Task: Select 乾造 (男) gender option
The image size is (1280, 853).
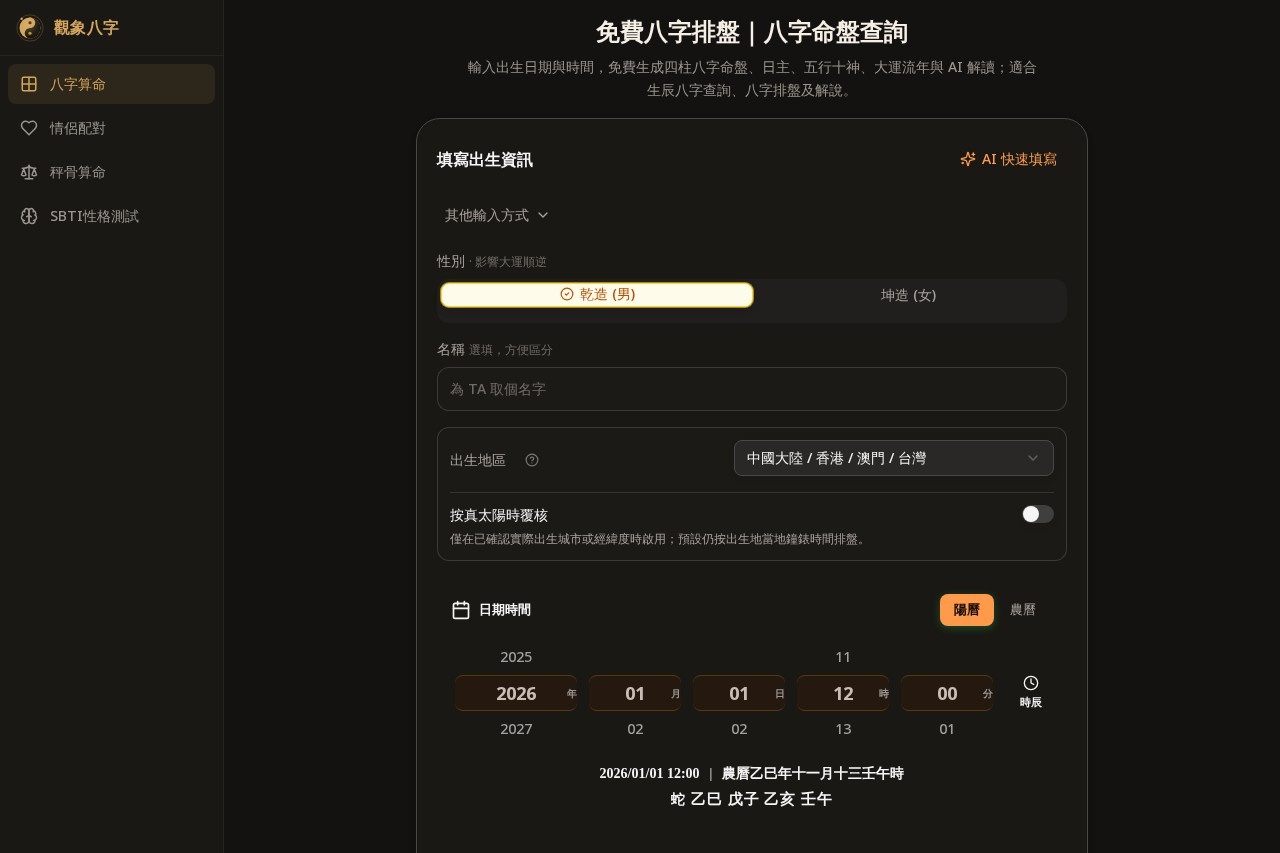Action: pos(597,295)
